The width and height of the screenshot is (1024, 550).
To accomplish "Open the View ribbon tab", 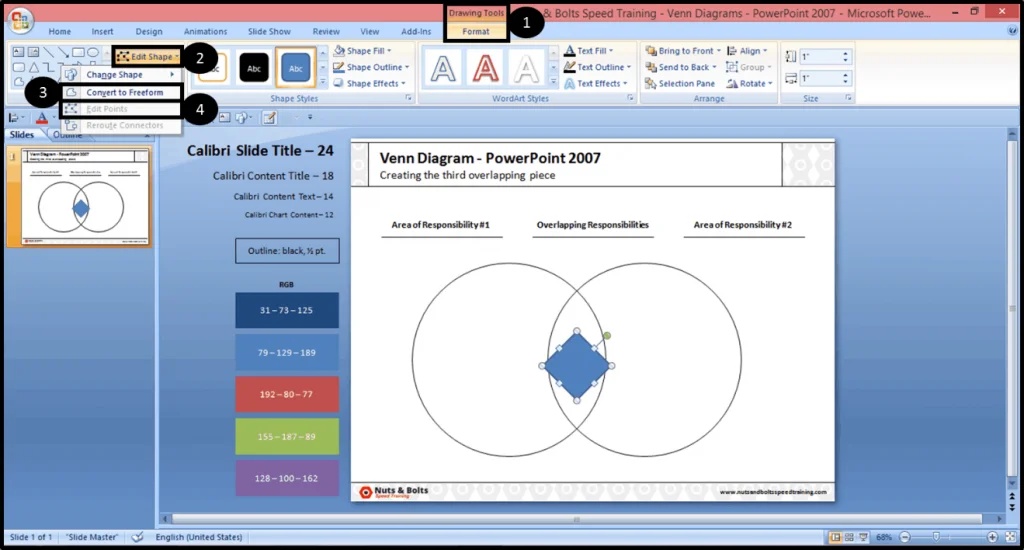I will (x=370, y=31).
